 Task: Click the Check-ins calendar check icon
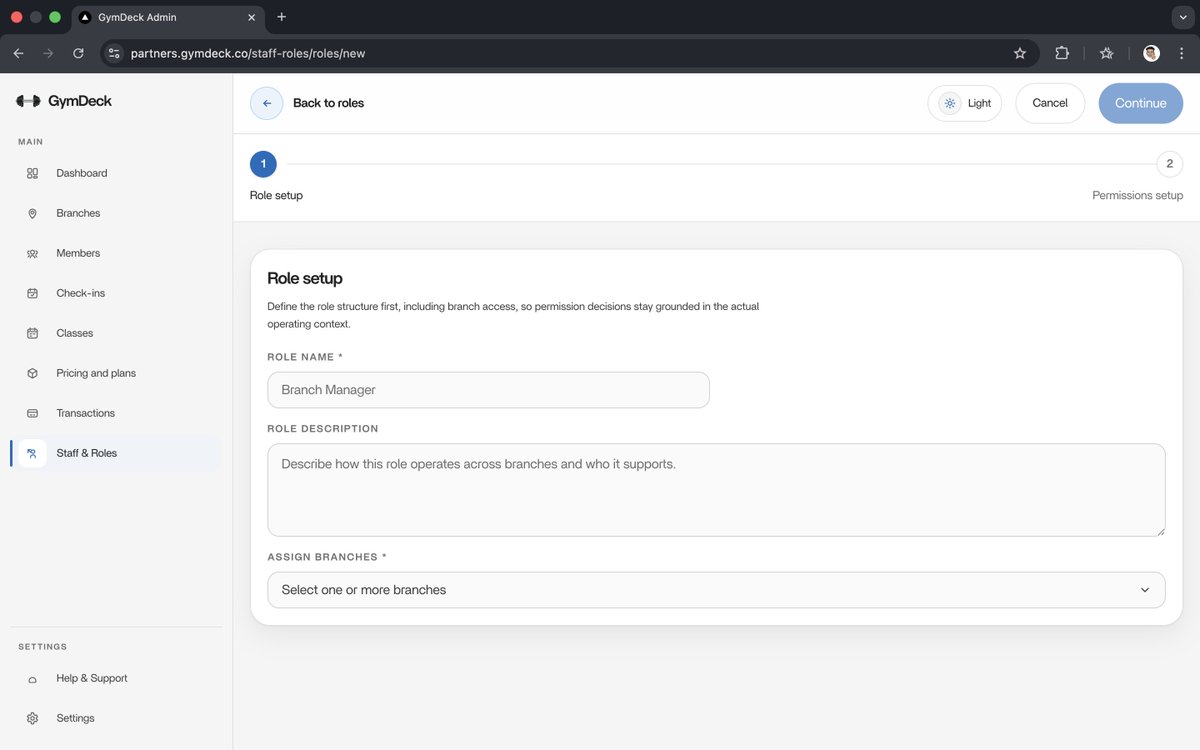(32, 293)
